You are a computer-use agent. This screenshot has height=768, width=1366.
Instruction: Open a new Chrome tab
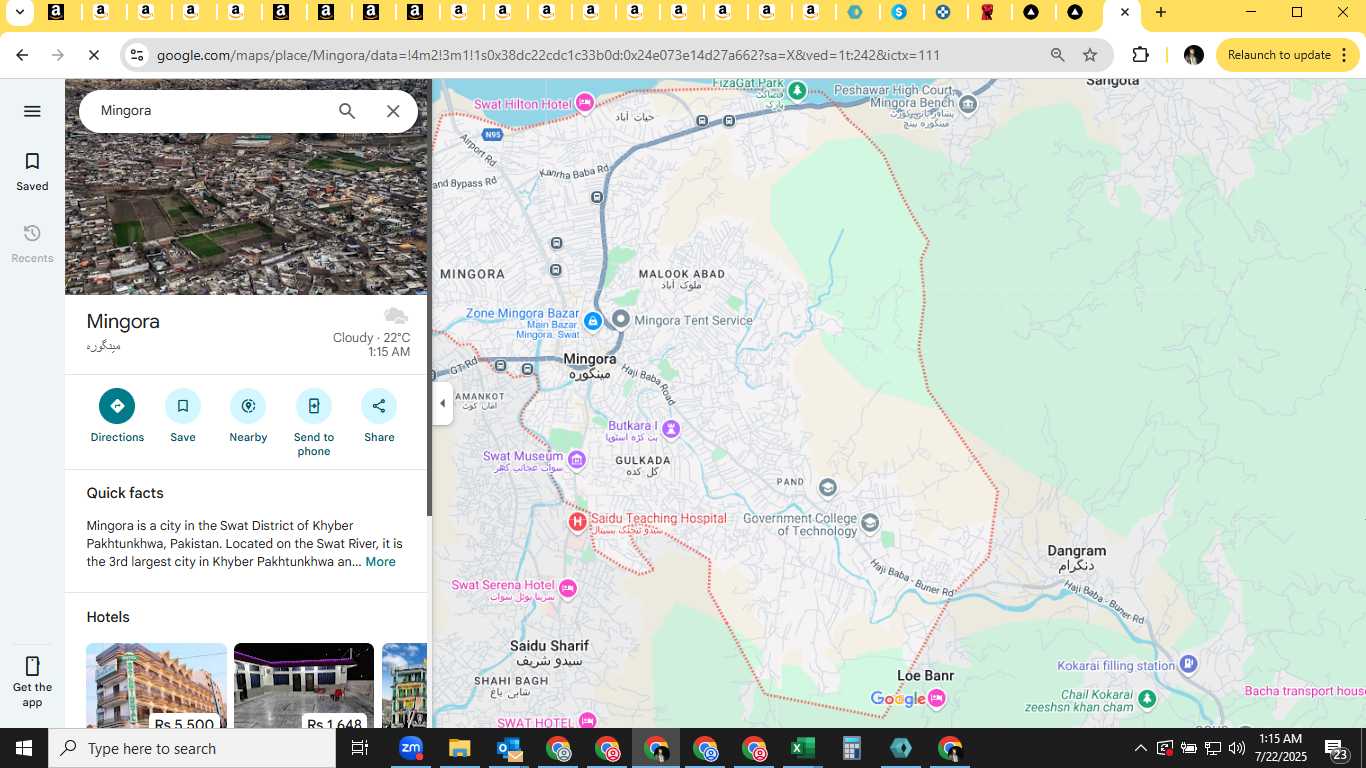click(1160, 13)
